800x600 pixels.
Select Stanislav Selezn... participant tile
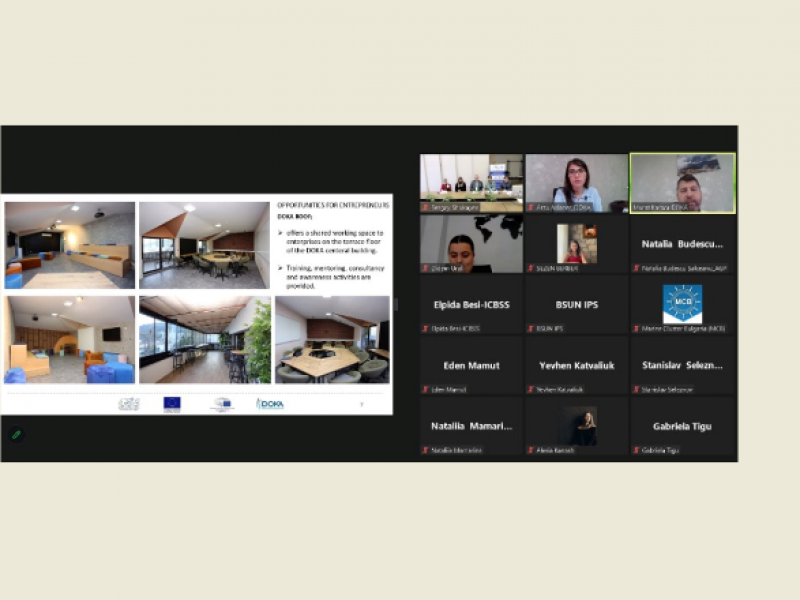(682, 366)
